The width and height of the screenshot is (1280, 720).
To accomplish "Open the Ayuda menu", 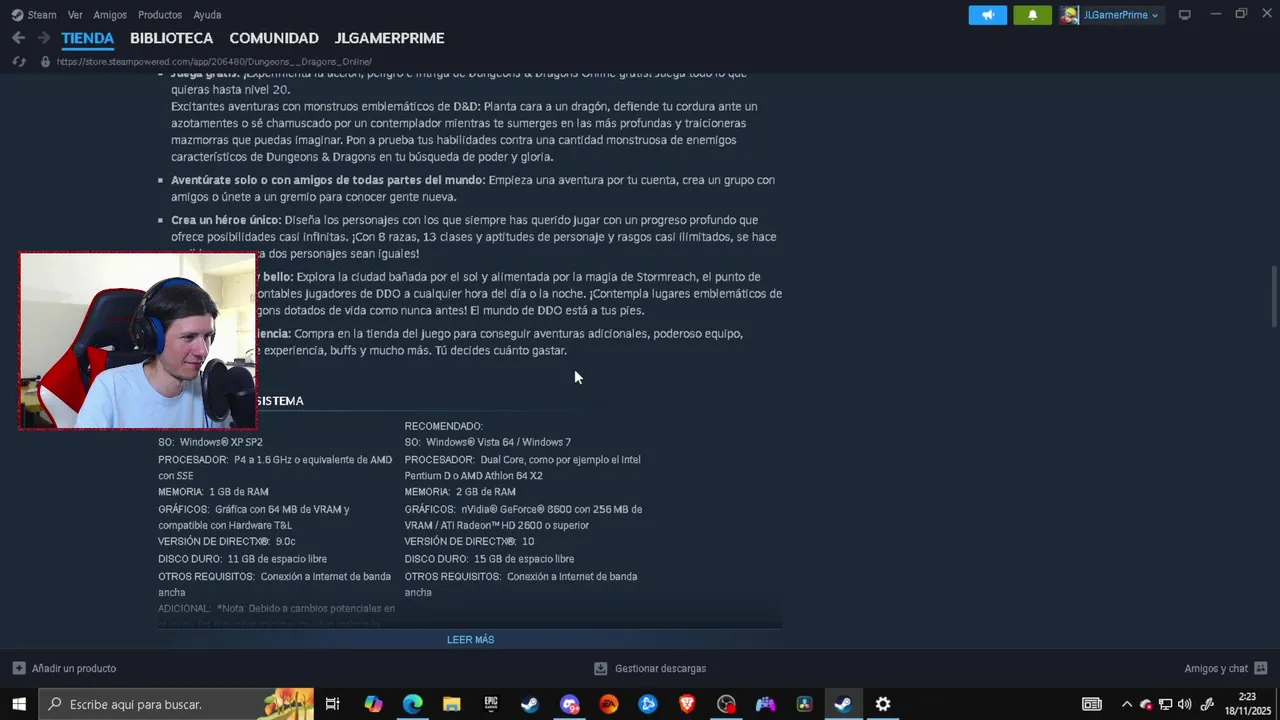I will pos(207,15).
